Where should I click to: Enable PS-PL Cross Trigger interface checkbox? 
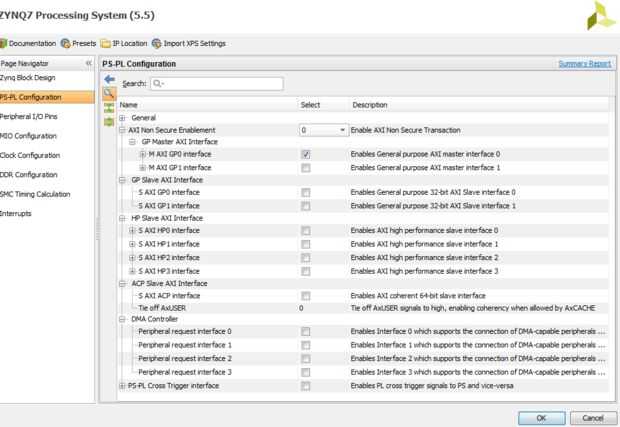coord(305,386)
